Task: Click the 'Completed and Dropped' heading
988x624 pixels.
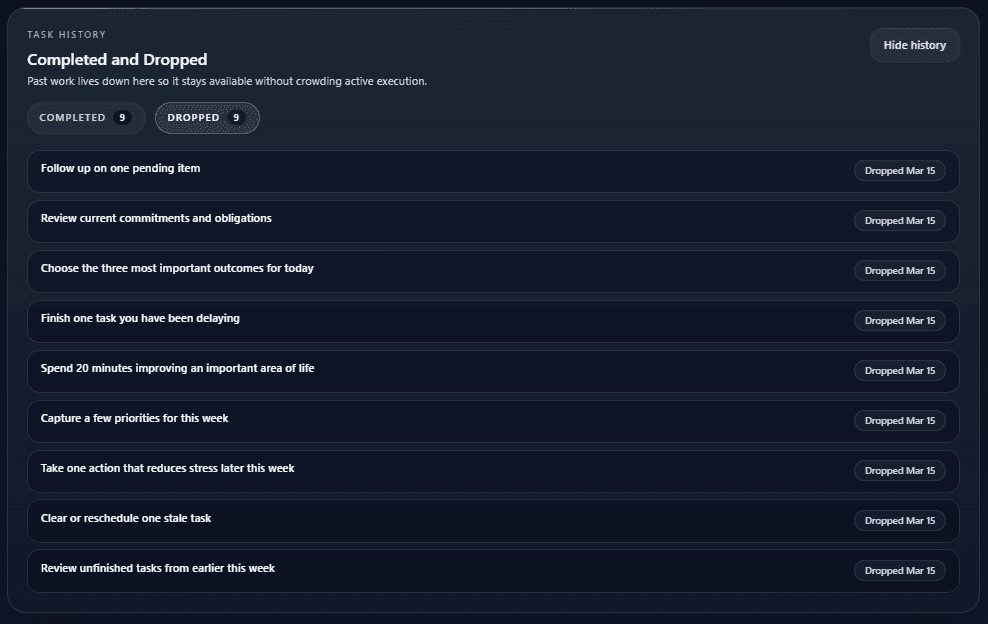Action: (116, 59)
